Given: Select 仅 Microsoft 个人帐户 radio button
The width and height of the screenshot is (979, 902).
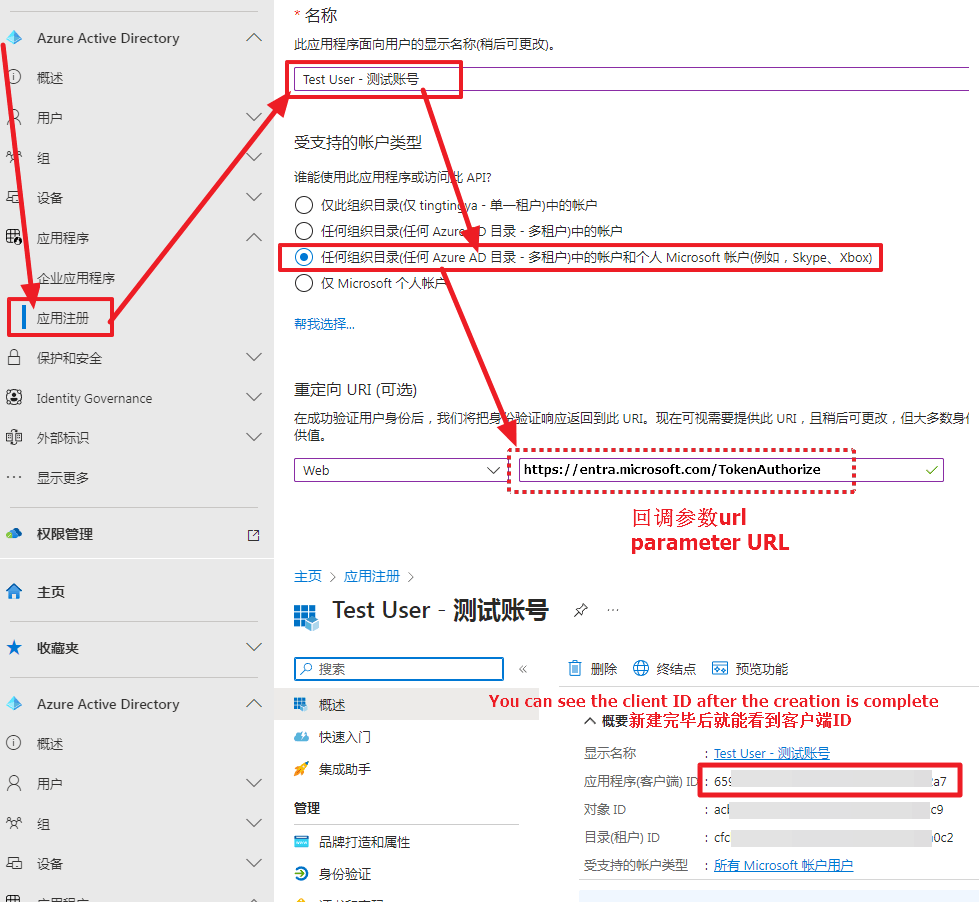Looking at the screenshot, I should click(x=304, y=283).
